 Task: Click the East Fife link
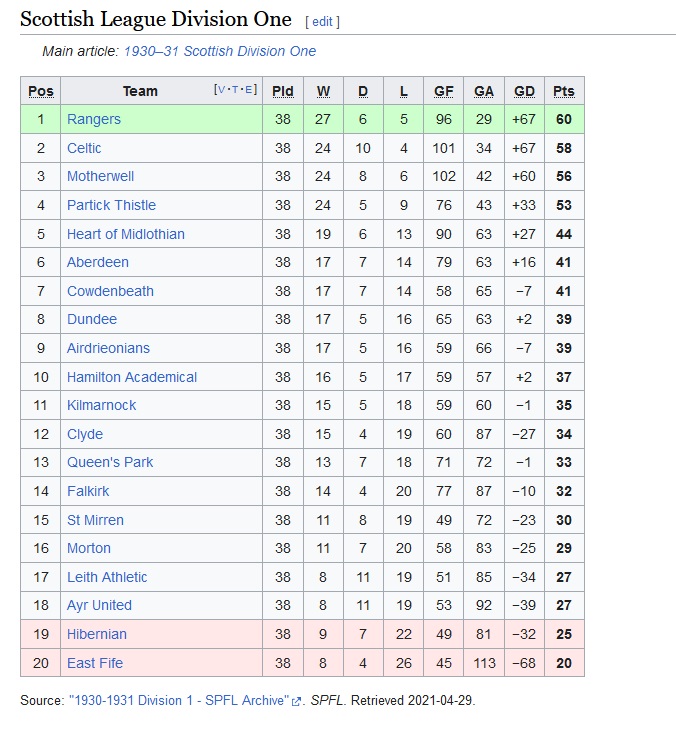tap(95, 663)
